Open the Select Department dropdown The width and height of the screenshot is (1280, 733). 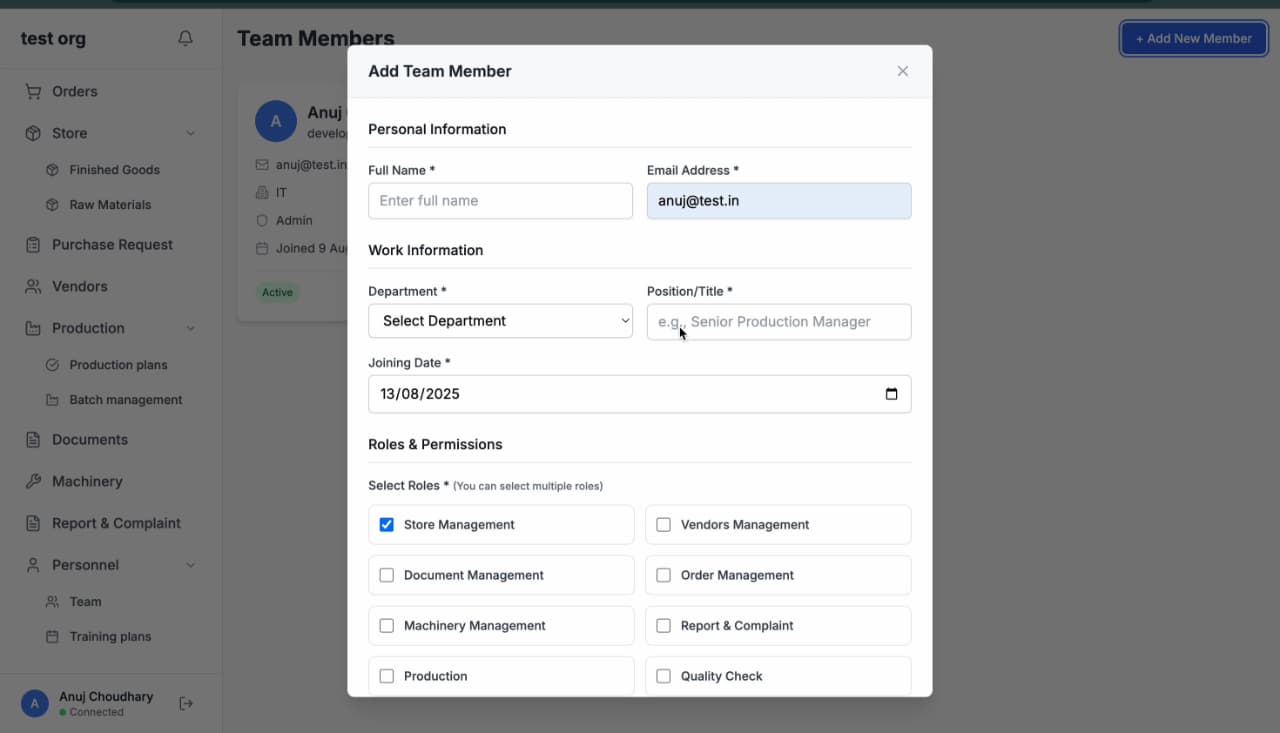click(x=500, y=321)
